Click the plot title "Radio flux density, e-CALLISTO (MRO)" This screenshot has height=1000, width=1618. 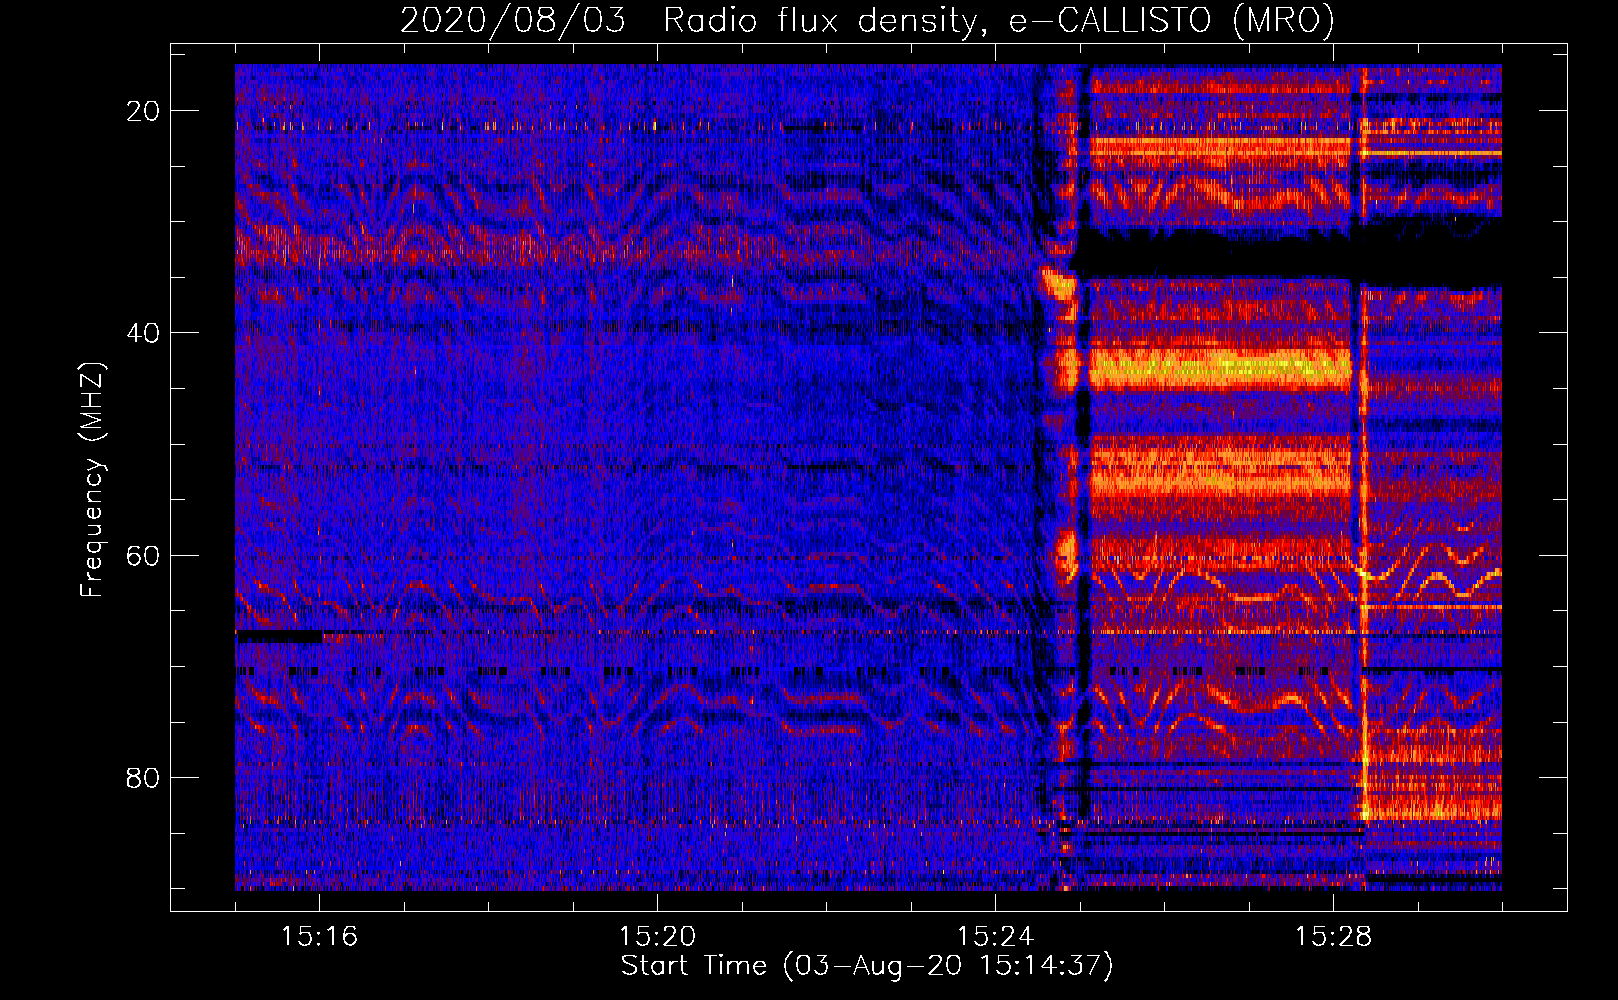click(998, 21)
